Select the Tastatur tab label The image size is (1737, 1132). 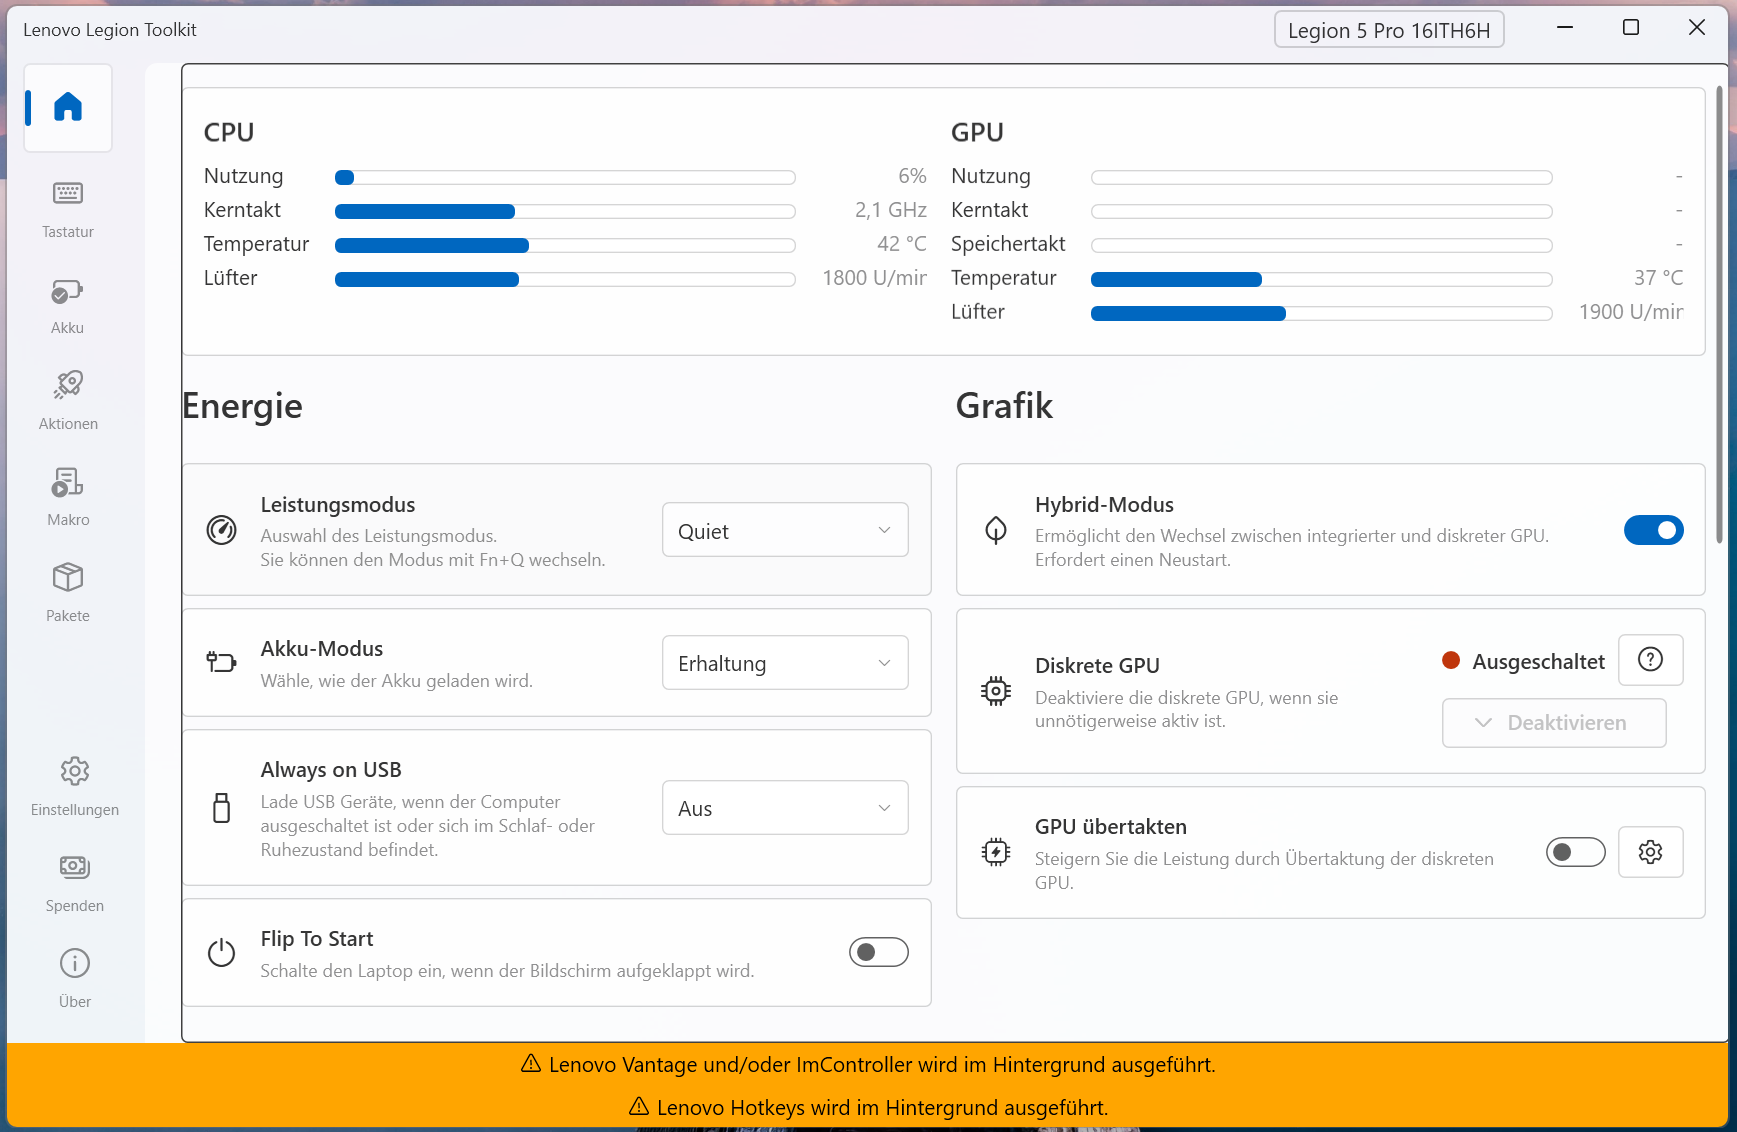point(68,232)
